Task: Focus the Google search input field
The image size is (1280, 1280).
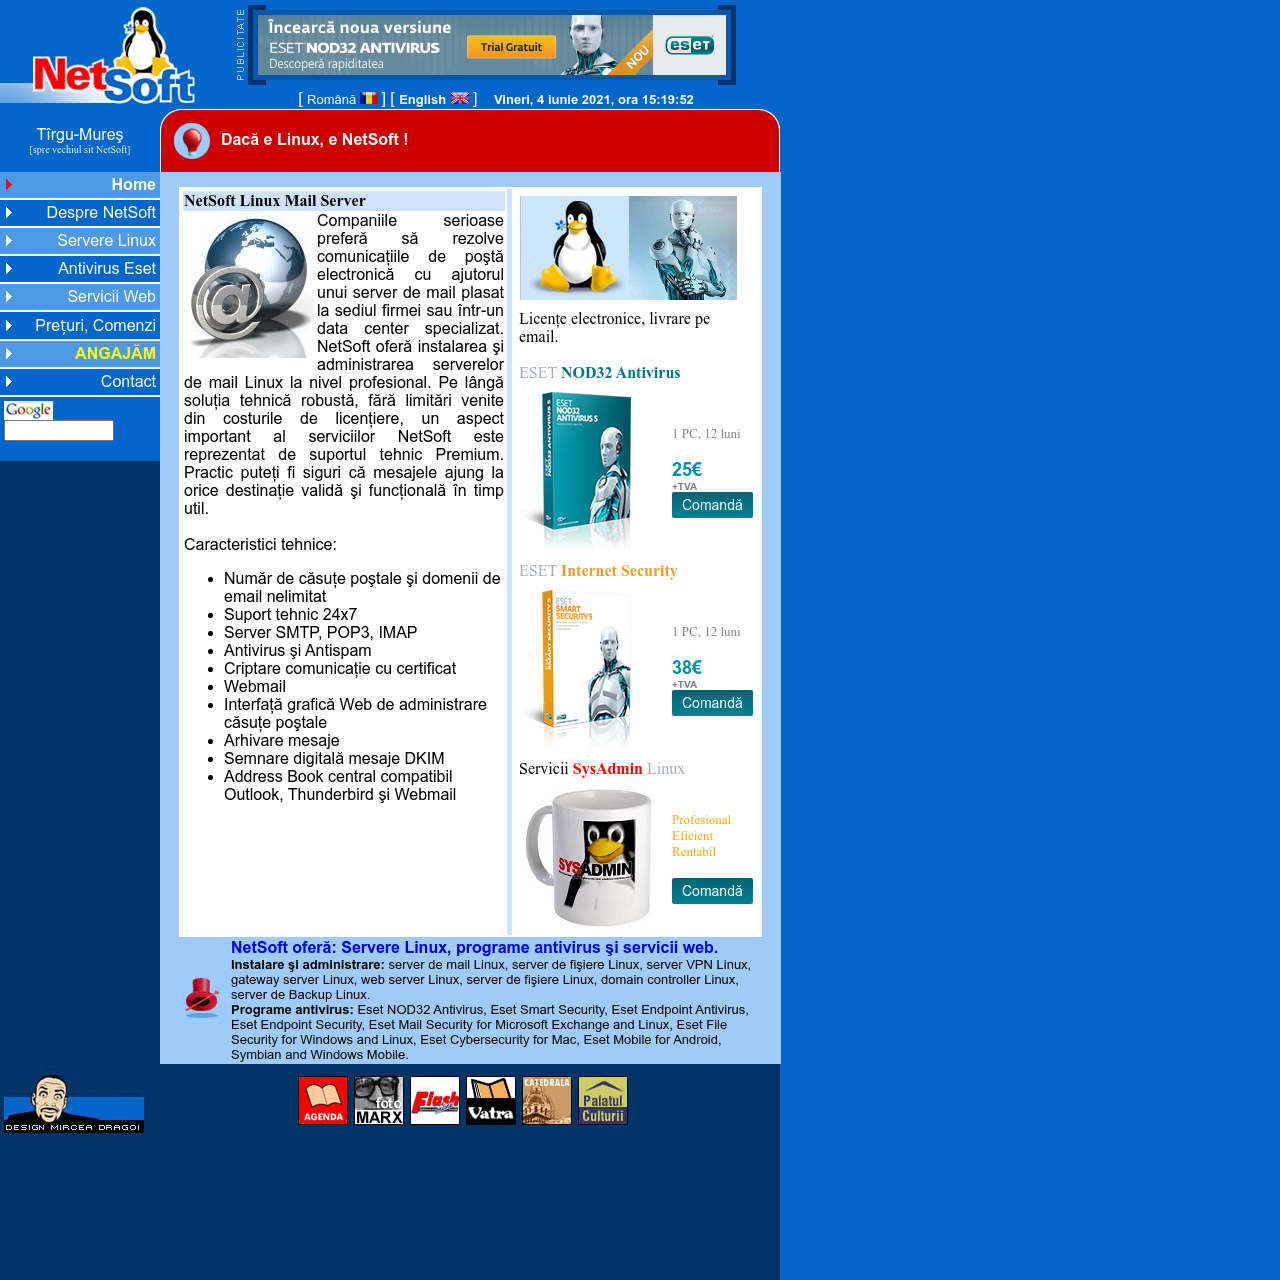Action: point(59,431)
